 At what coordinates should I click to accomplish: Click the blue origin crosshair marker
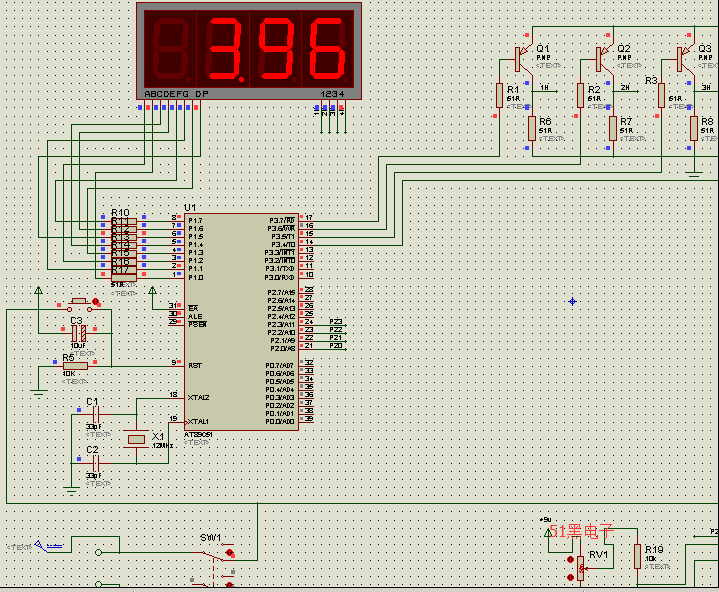572,301
